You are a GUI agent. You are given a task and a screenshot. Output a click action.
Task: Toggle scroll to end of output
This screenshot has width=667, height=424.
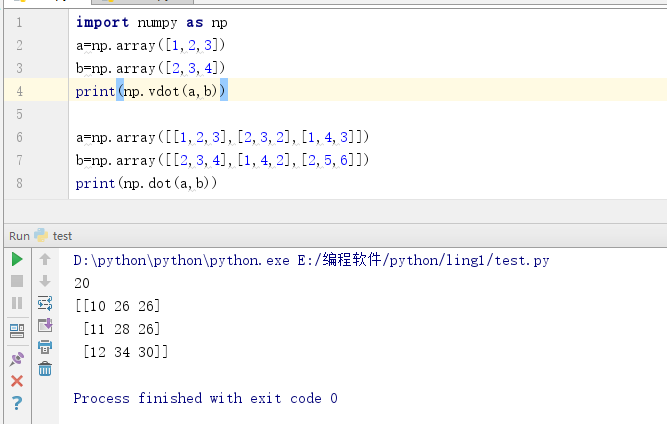pyautogui.click(x=45, y=325)
